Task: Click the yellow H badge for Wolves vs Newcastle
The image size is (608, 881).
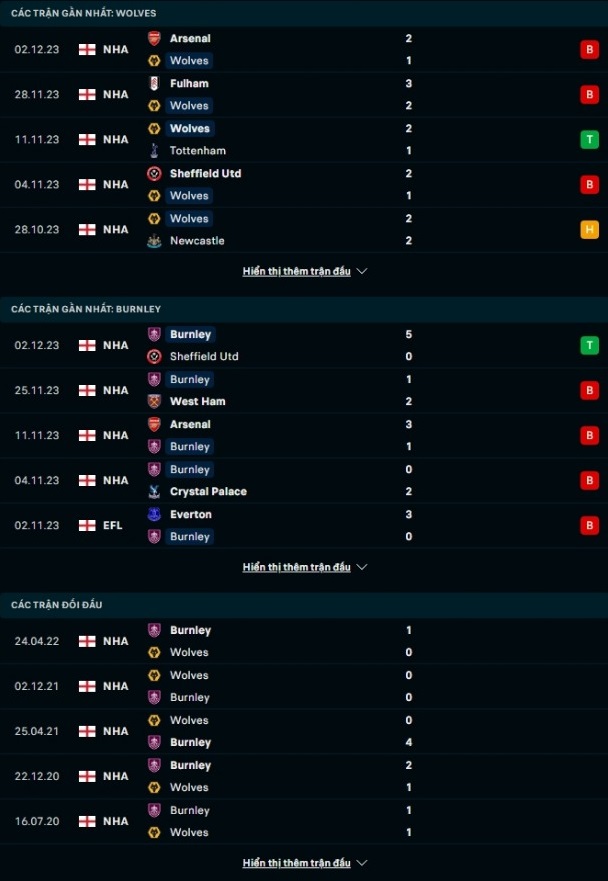Action: (x=589, y=229)
